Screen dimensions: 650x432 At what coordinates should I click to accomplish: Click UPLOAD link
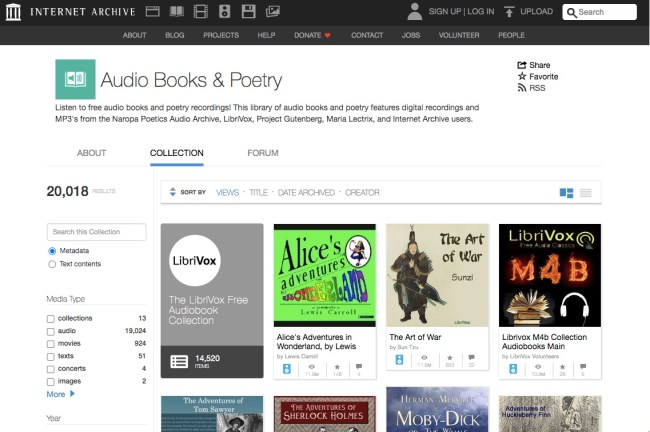click(x=536, y=12)
